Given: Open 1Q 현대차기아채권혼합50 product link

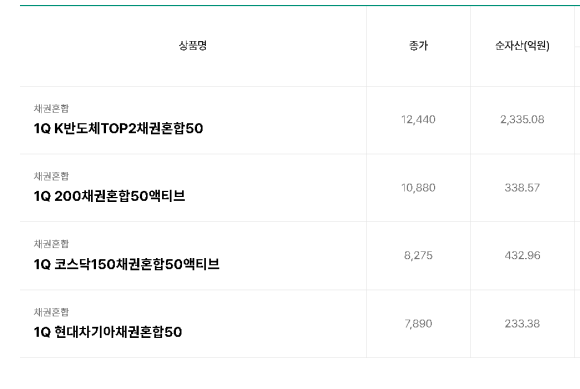Looking at the screenshot, I should point(108,332).
